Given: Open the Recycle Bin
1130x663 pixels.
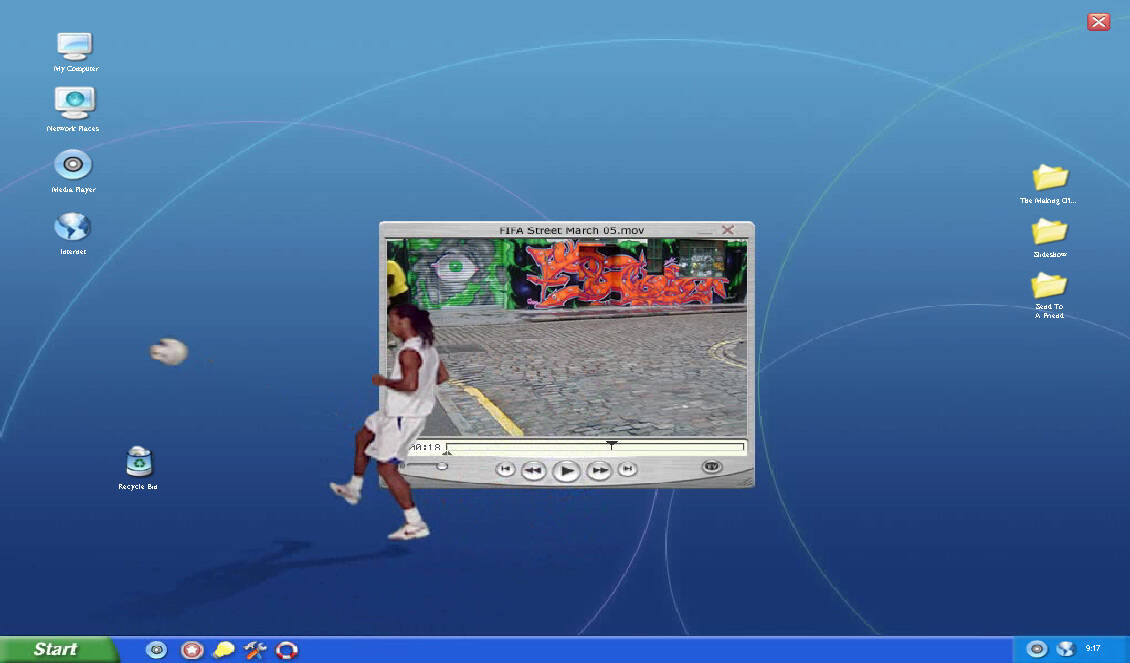Looking at the screenshot, I should (139, 462).
